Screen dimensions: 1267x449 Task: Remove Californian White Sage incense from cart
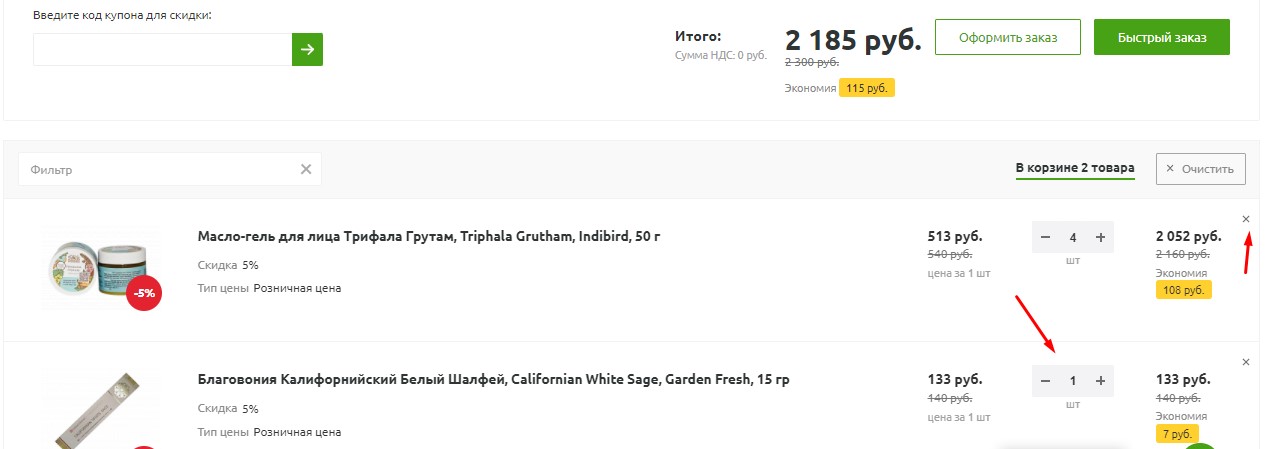click(x=1245, y=362)
